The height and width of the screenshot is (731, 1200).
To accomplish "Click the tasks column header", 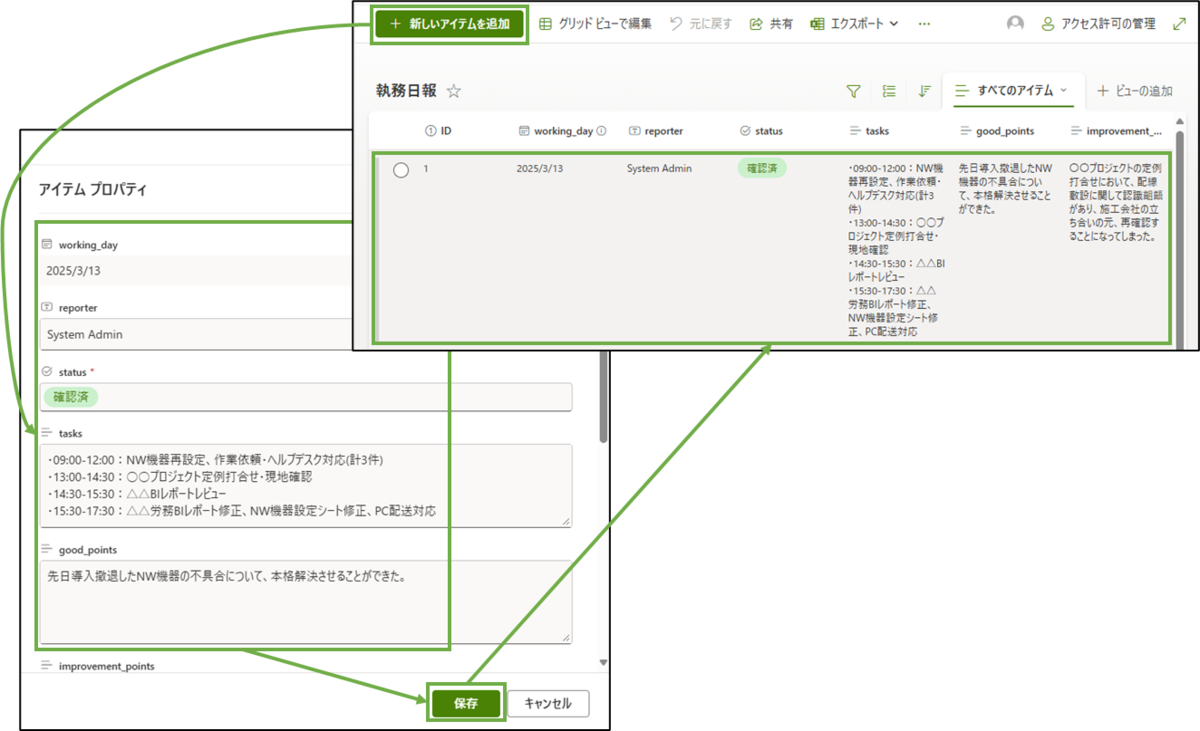I will click(869, 131).
